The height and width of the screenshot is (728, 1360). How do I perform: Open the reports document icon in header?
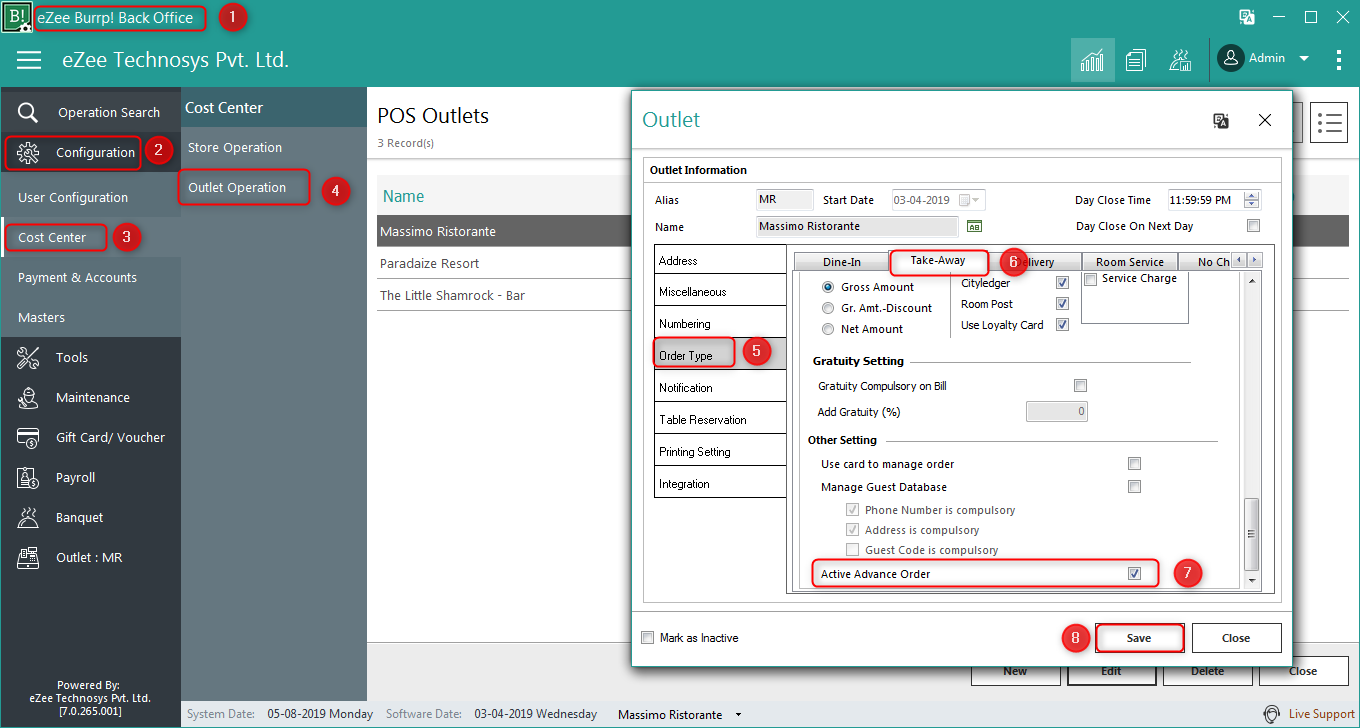1136,60
